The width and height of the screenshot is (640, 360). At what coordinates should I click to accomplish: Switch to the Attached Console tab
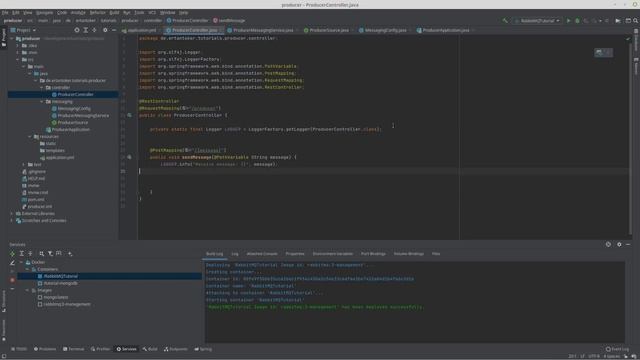(262, 254)
